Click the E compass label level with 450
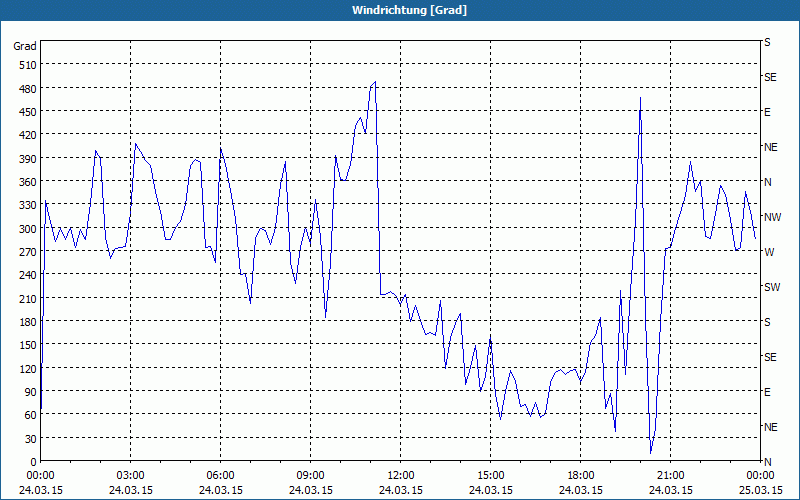 coord(767,112)
